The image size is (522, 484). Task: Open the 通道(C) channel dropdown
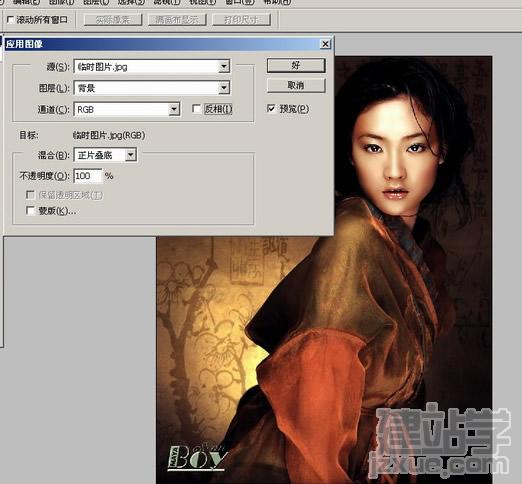[x=127, y=109]
